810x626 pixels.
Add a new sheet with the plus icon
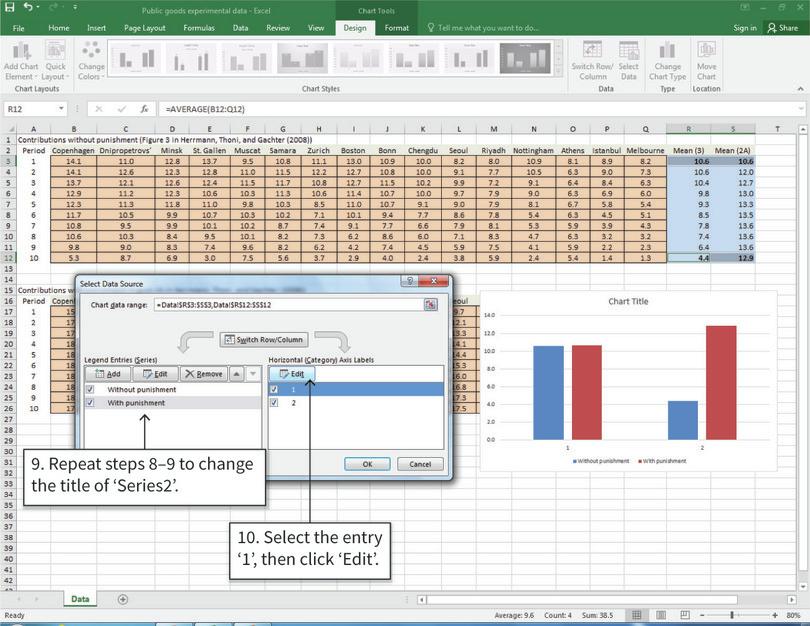click(x=123, y=599)
